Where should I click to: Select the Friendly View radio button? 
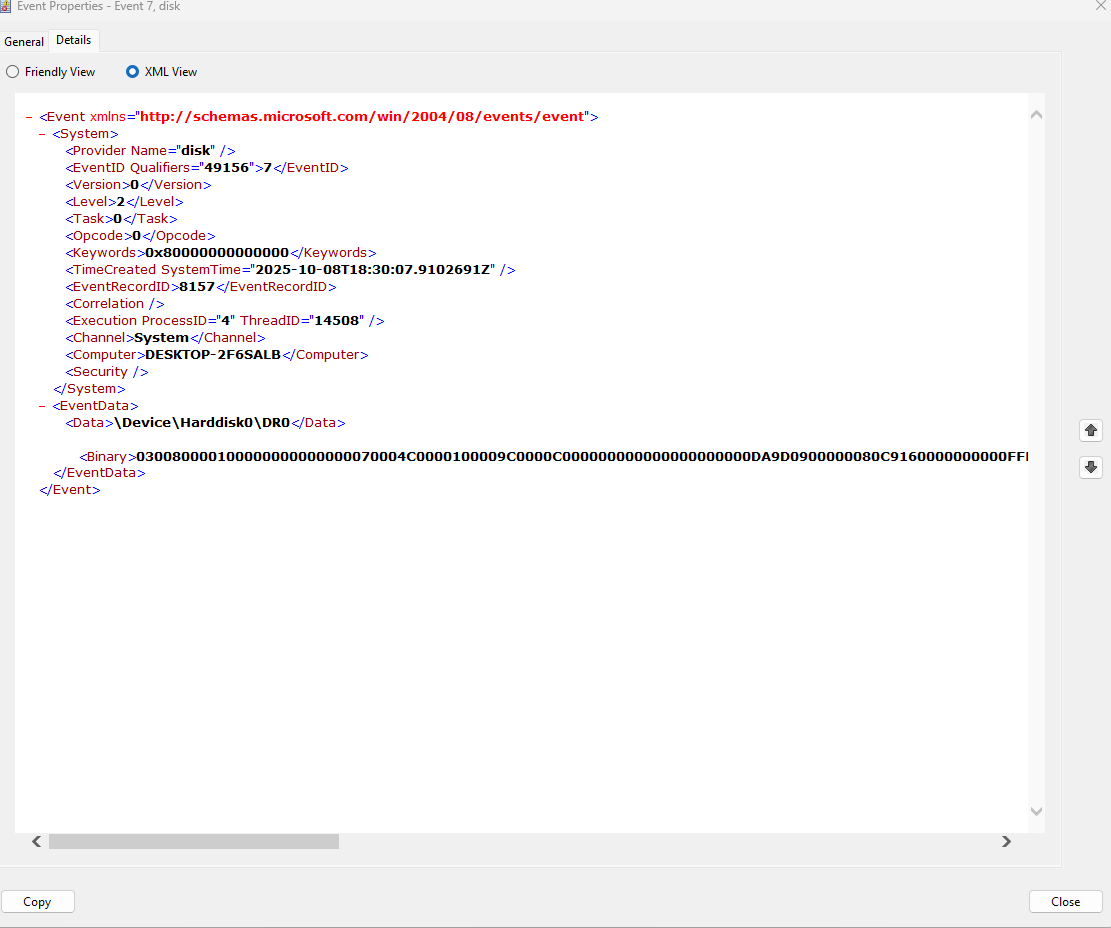12,72
